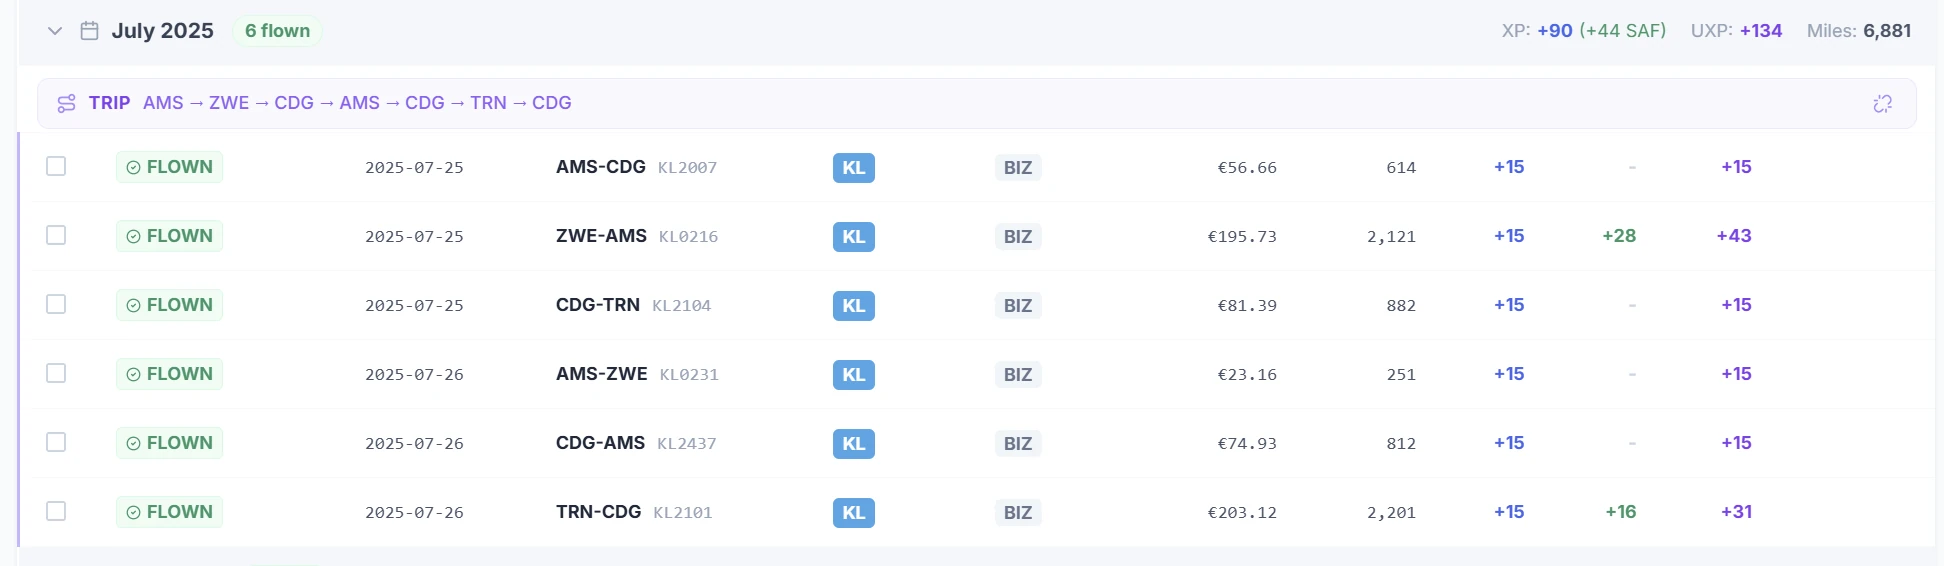Click flight number KL2437
Screen dimensions: 1944x566
[x=686, y=444]
